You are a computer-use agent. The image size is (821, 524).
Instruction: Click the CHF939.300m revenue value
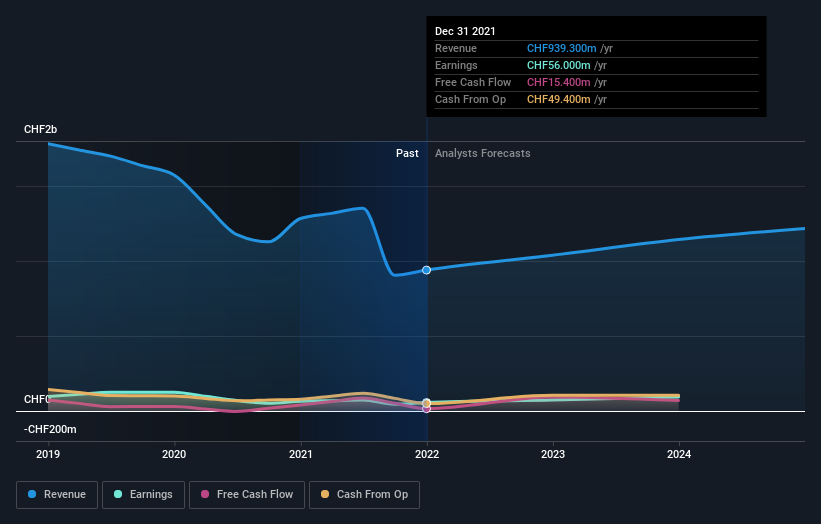(561, 48)
